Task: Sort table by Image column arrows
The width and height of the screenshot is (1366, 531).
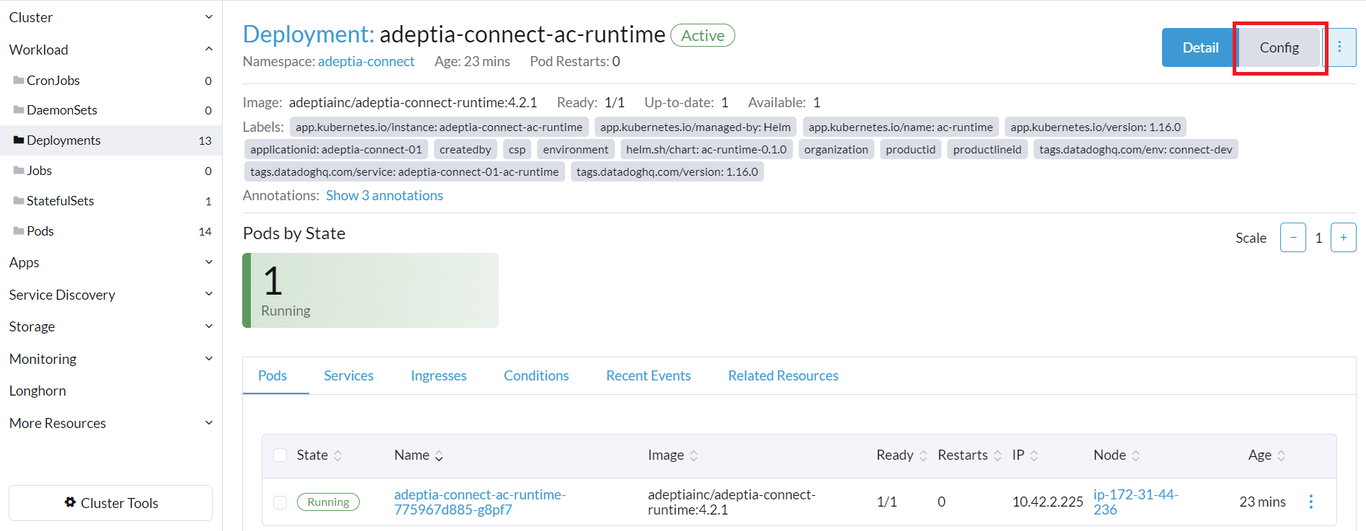Action: (x=694, y=455)
